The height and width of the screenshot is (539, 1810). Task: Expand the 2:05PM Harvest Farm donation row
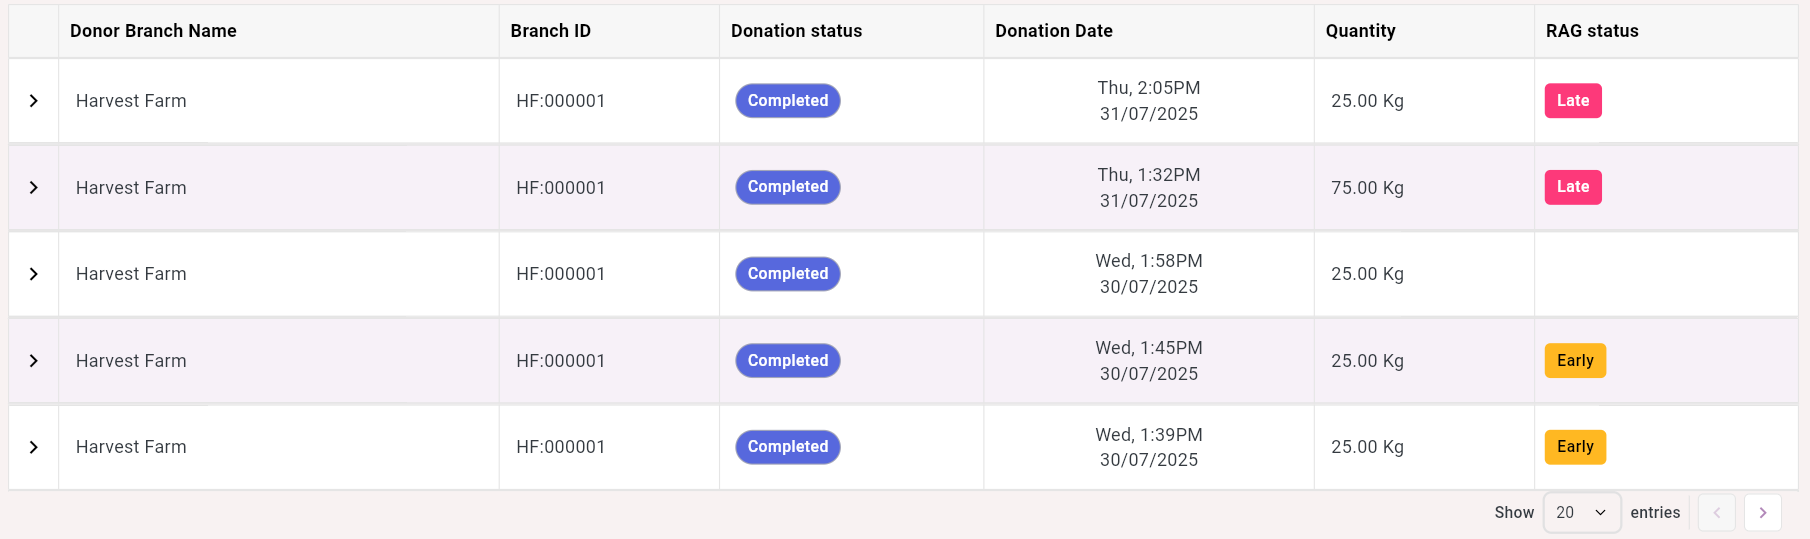coord(34,101)
